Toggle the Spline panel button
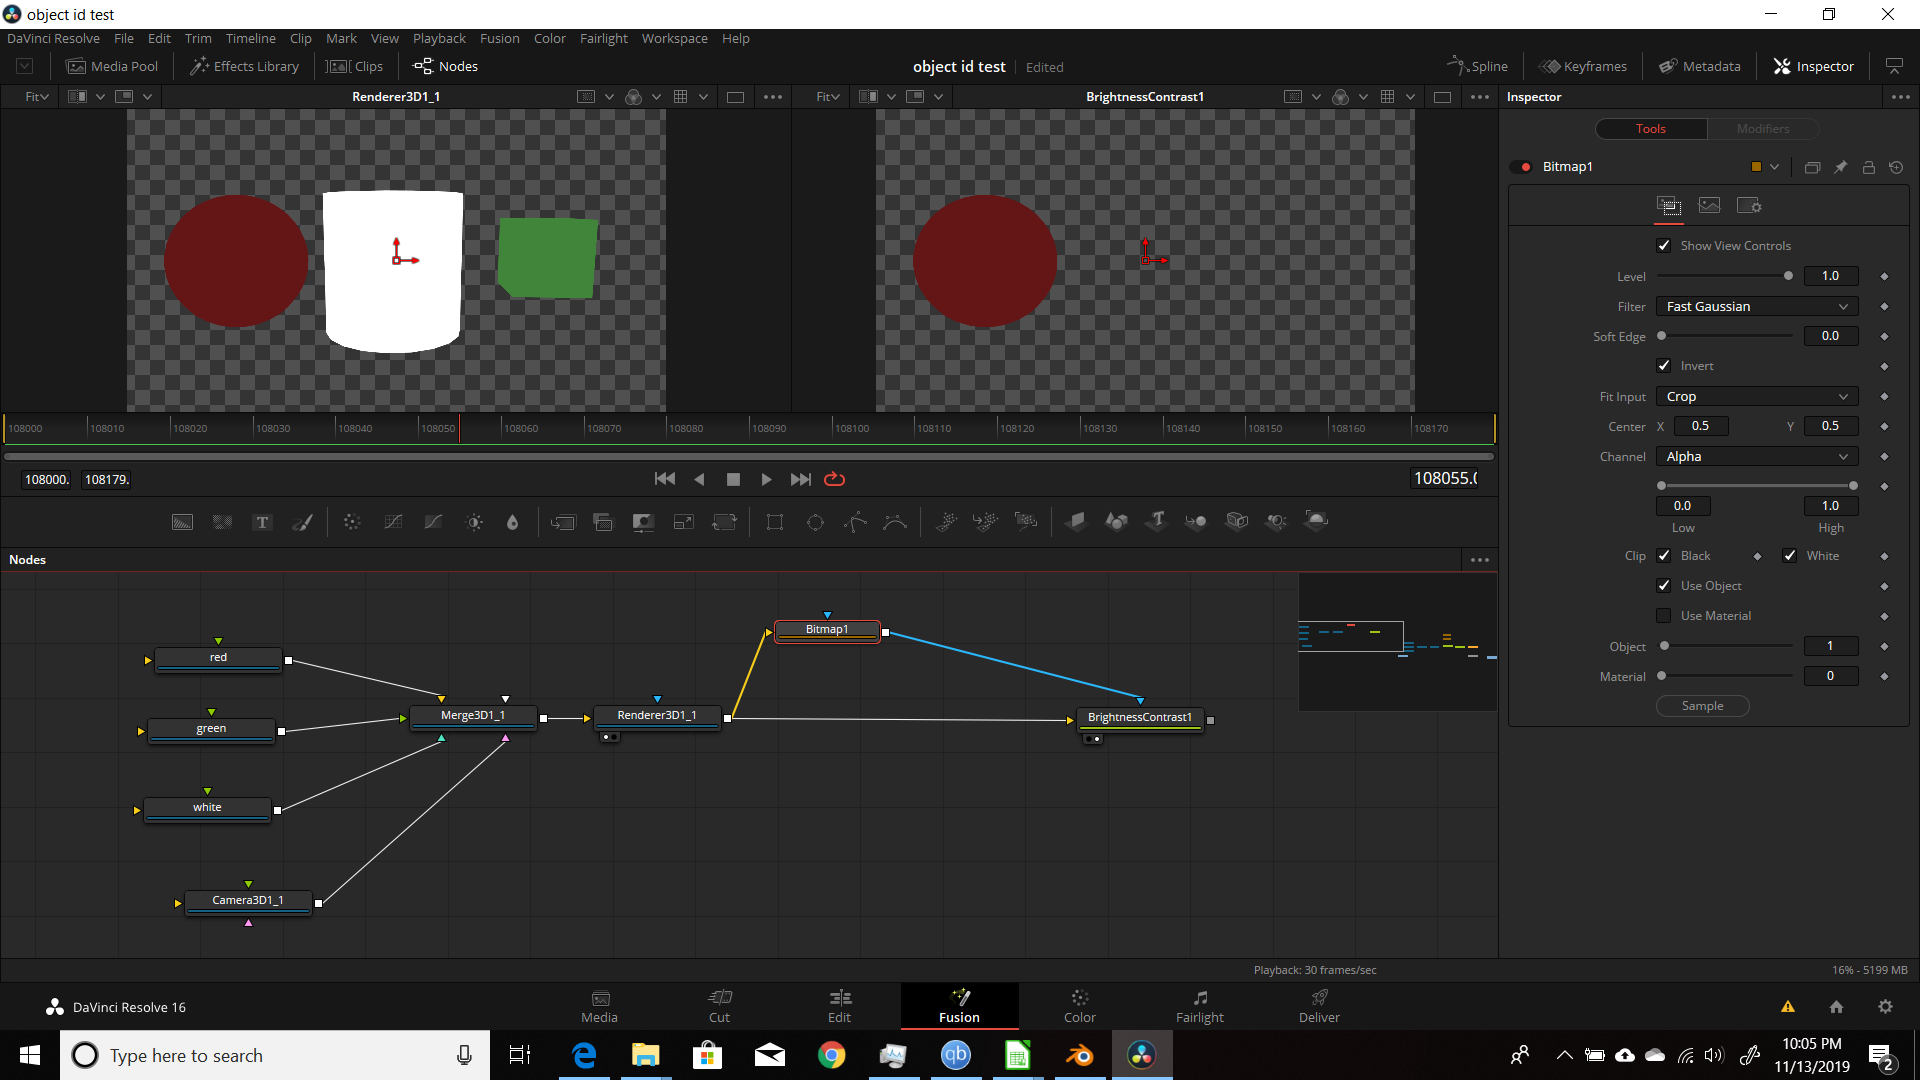This screenshot has width=1920, height=1080. (1477, 66)
